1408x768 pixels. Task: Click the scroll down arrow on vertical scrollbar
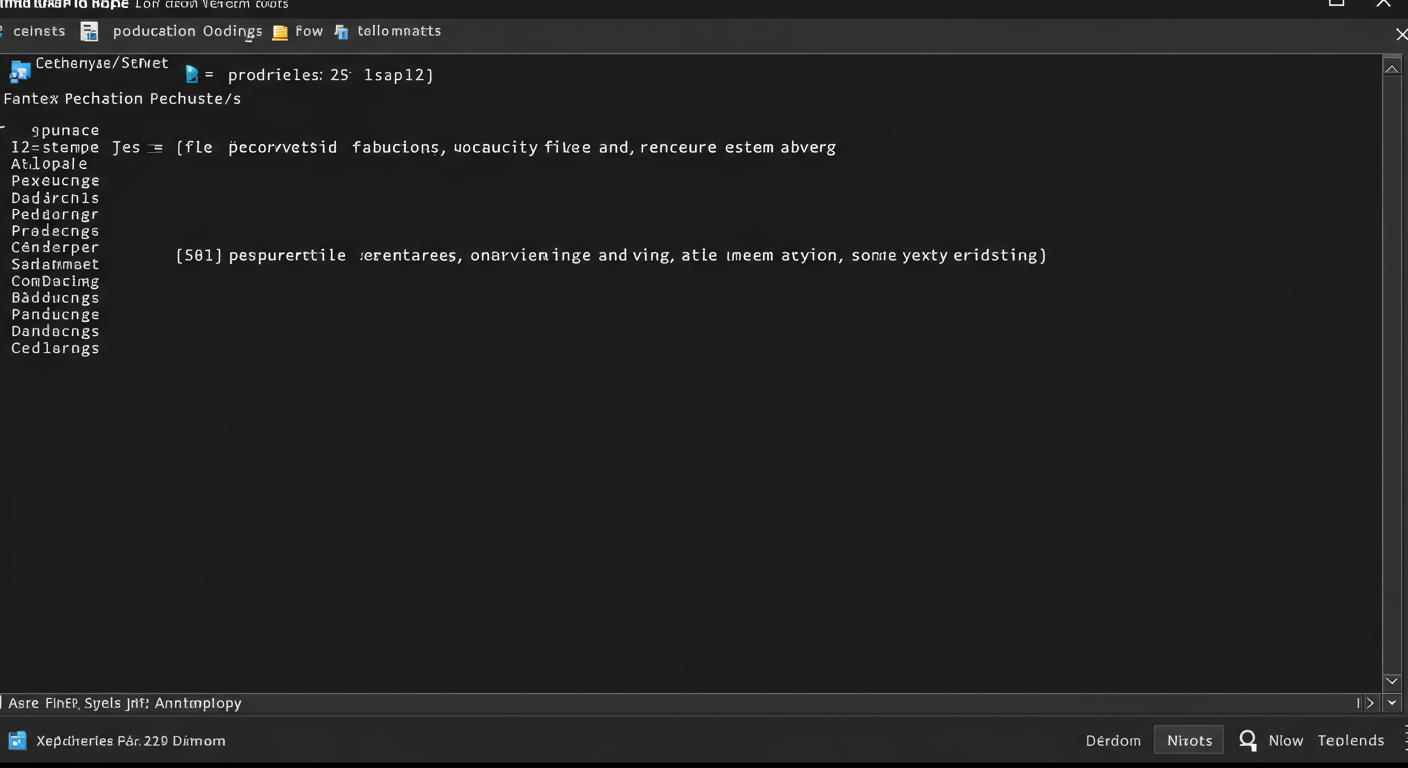(x=1392, y=681)
